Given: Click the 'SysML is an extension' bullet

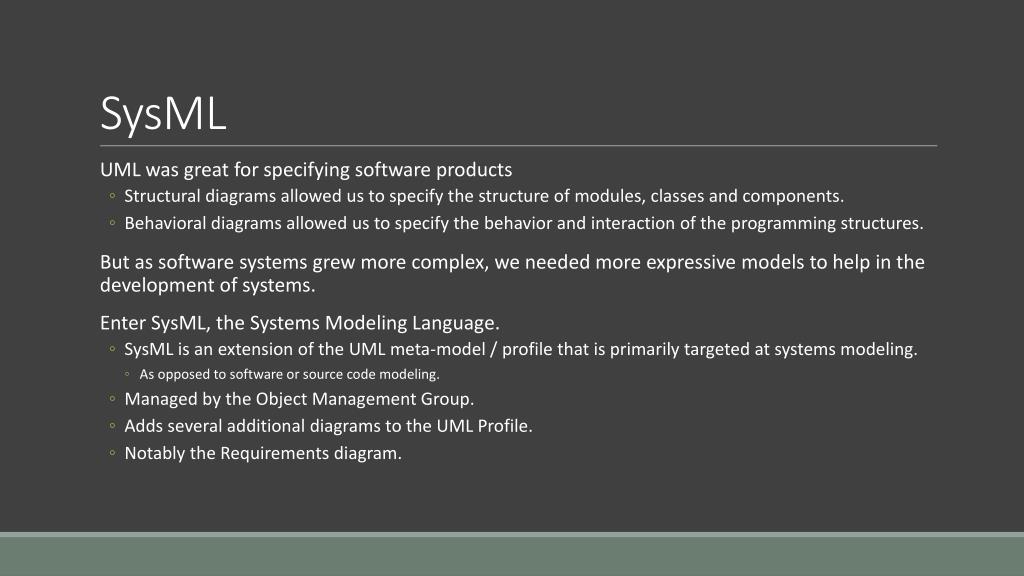Looking at the screenshot, I should [x=520, y=349].
